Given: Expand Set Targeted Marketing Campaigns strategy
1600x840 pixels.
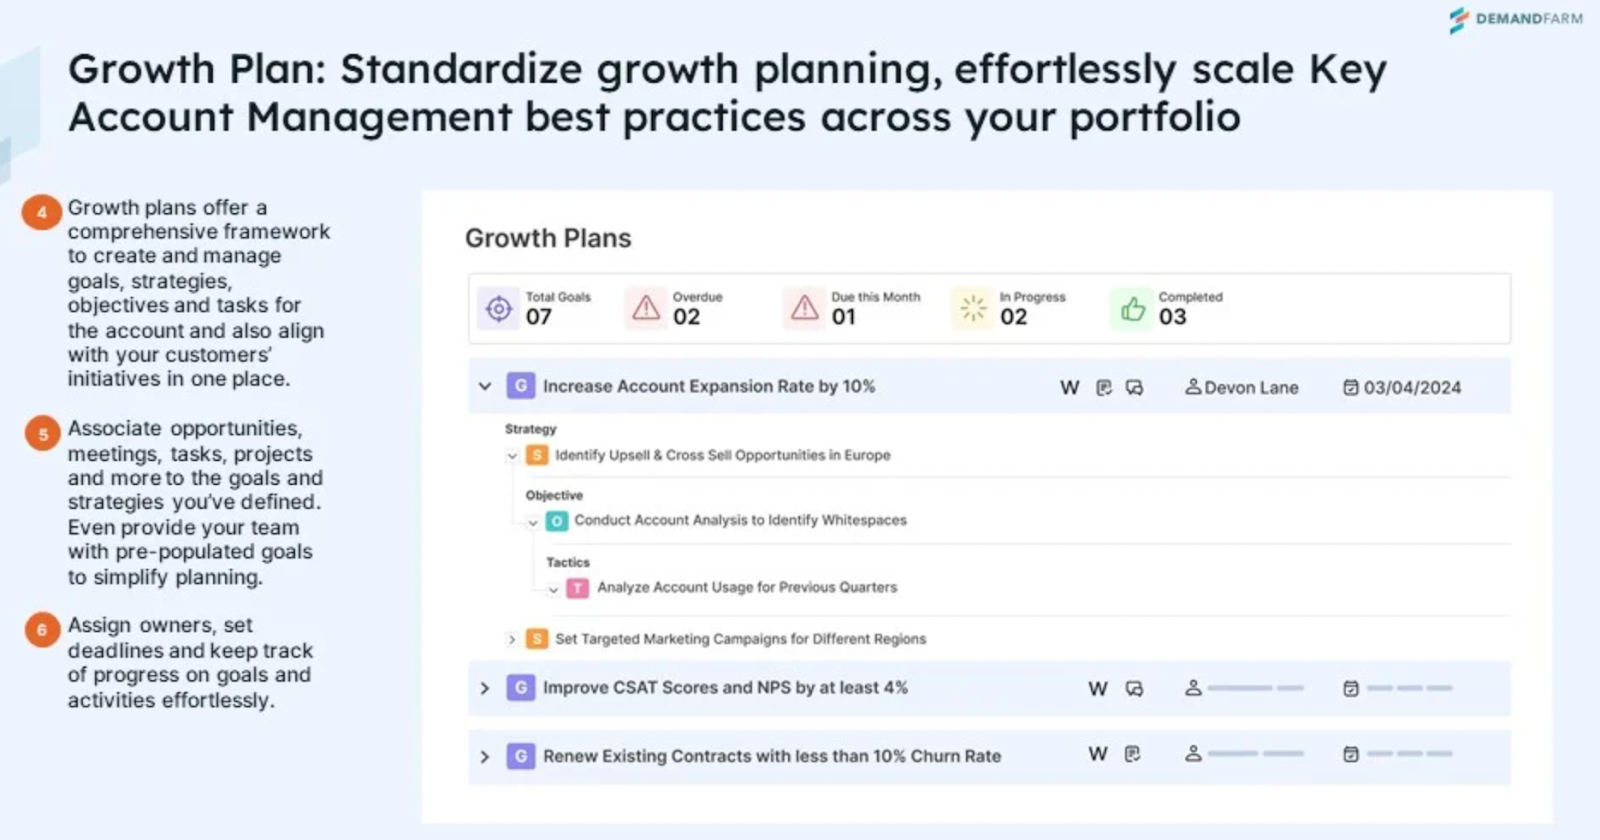Looking at the screenshot, I should [512, 639].
